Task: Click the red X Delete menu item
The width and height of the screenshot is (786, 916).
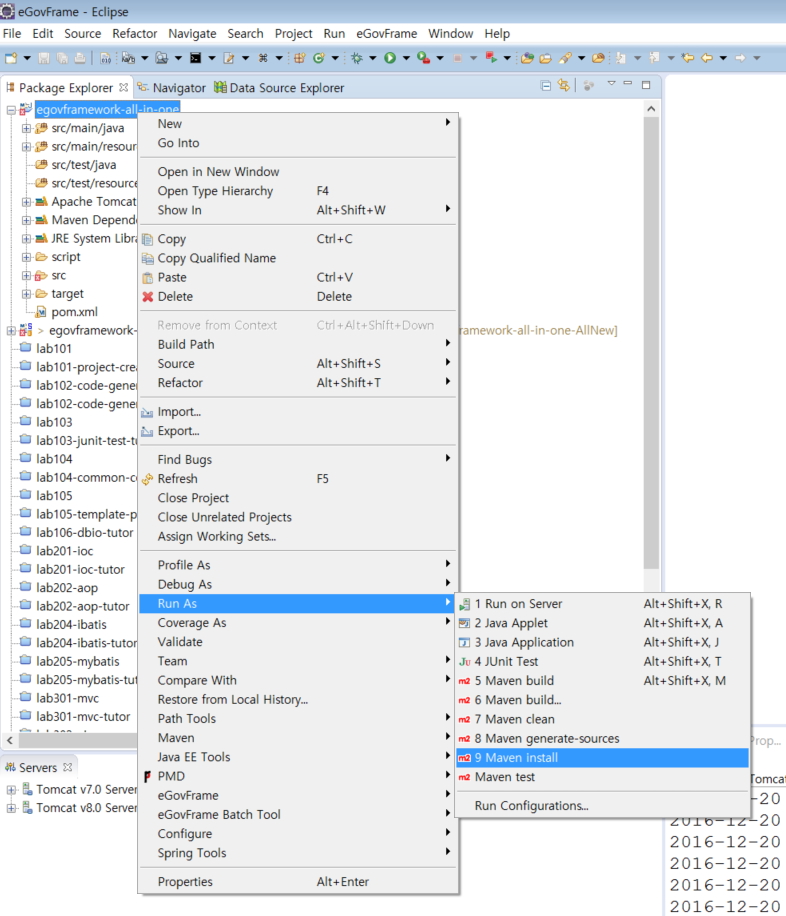Action: click(x=175, y=296)
